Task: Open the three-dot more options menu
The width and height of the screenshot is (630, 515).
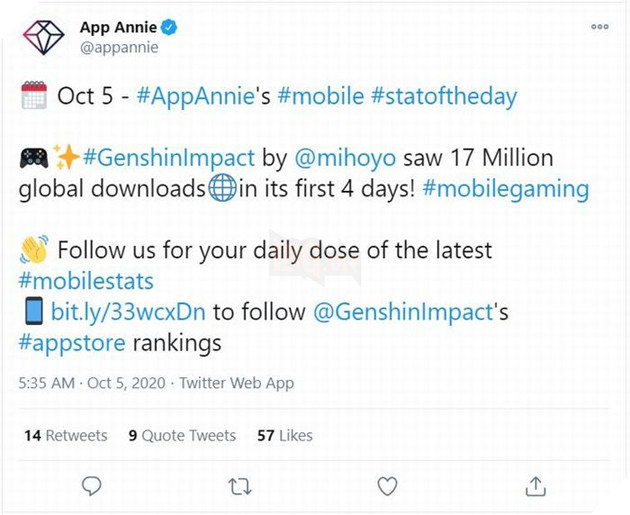Action: 600,26
